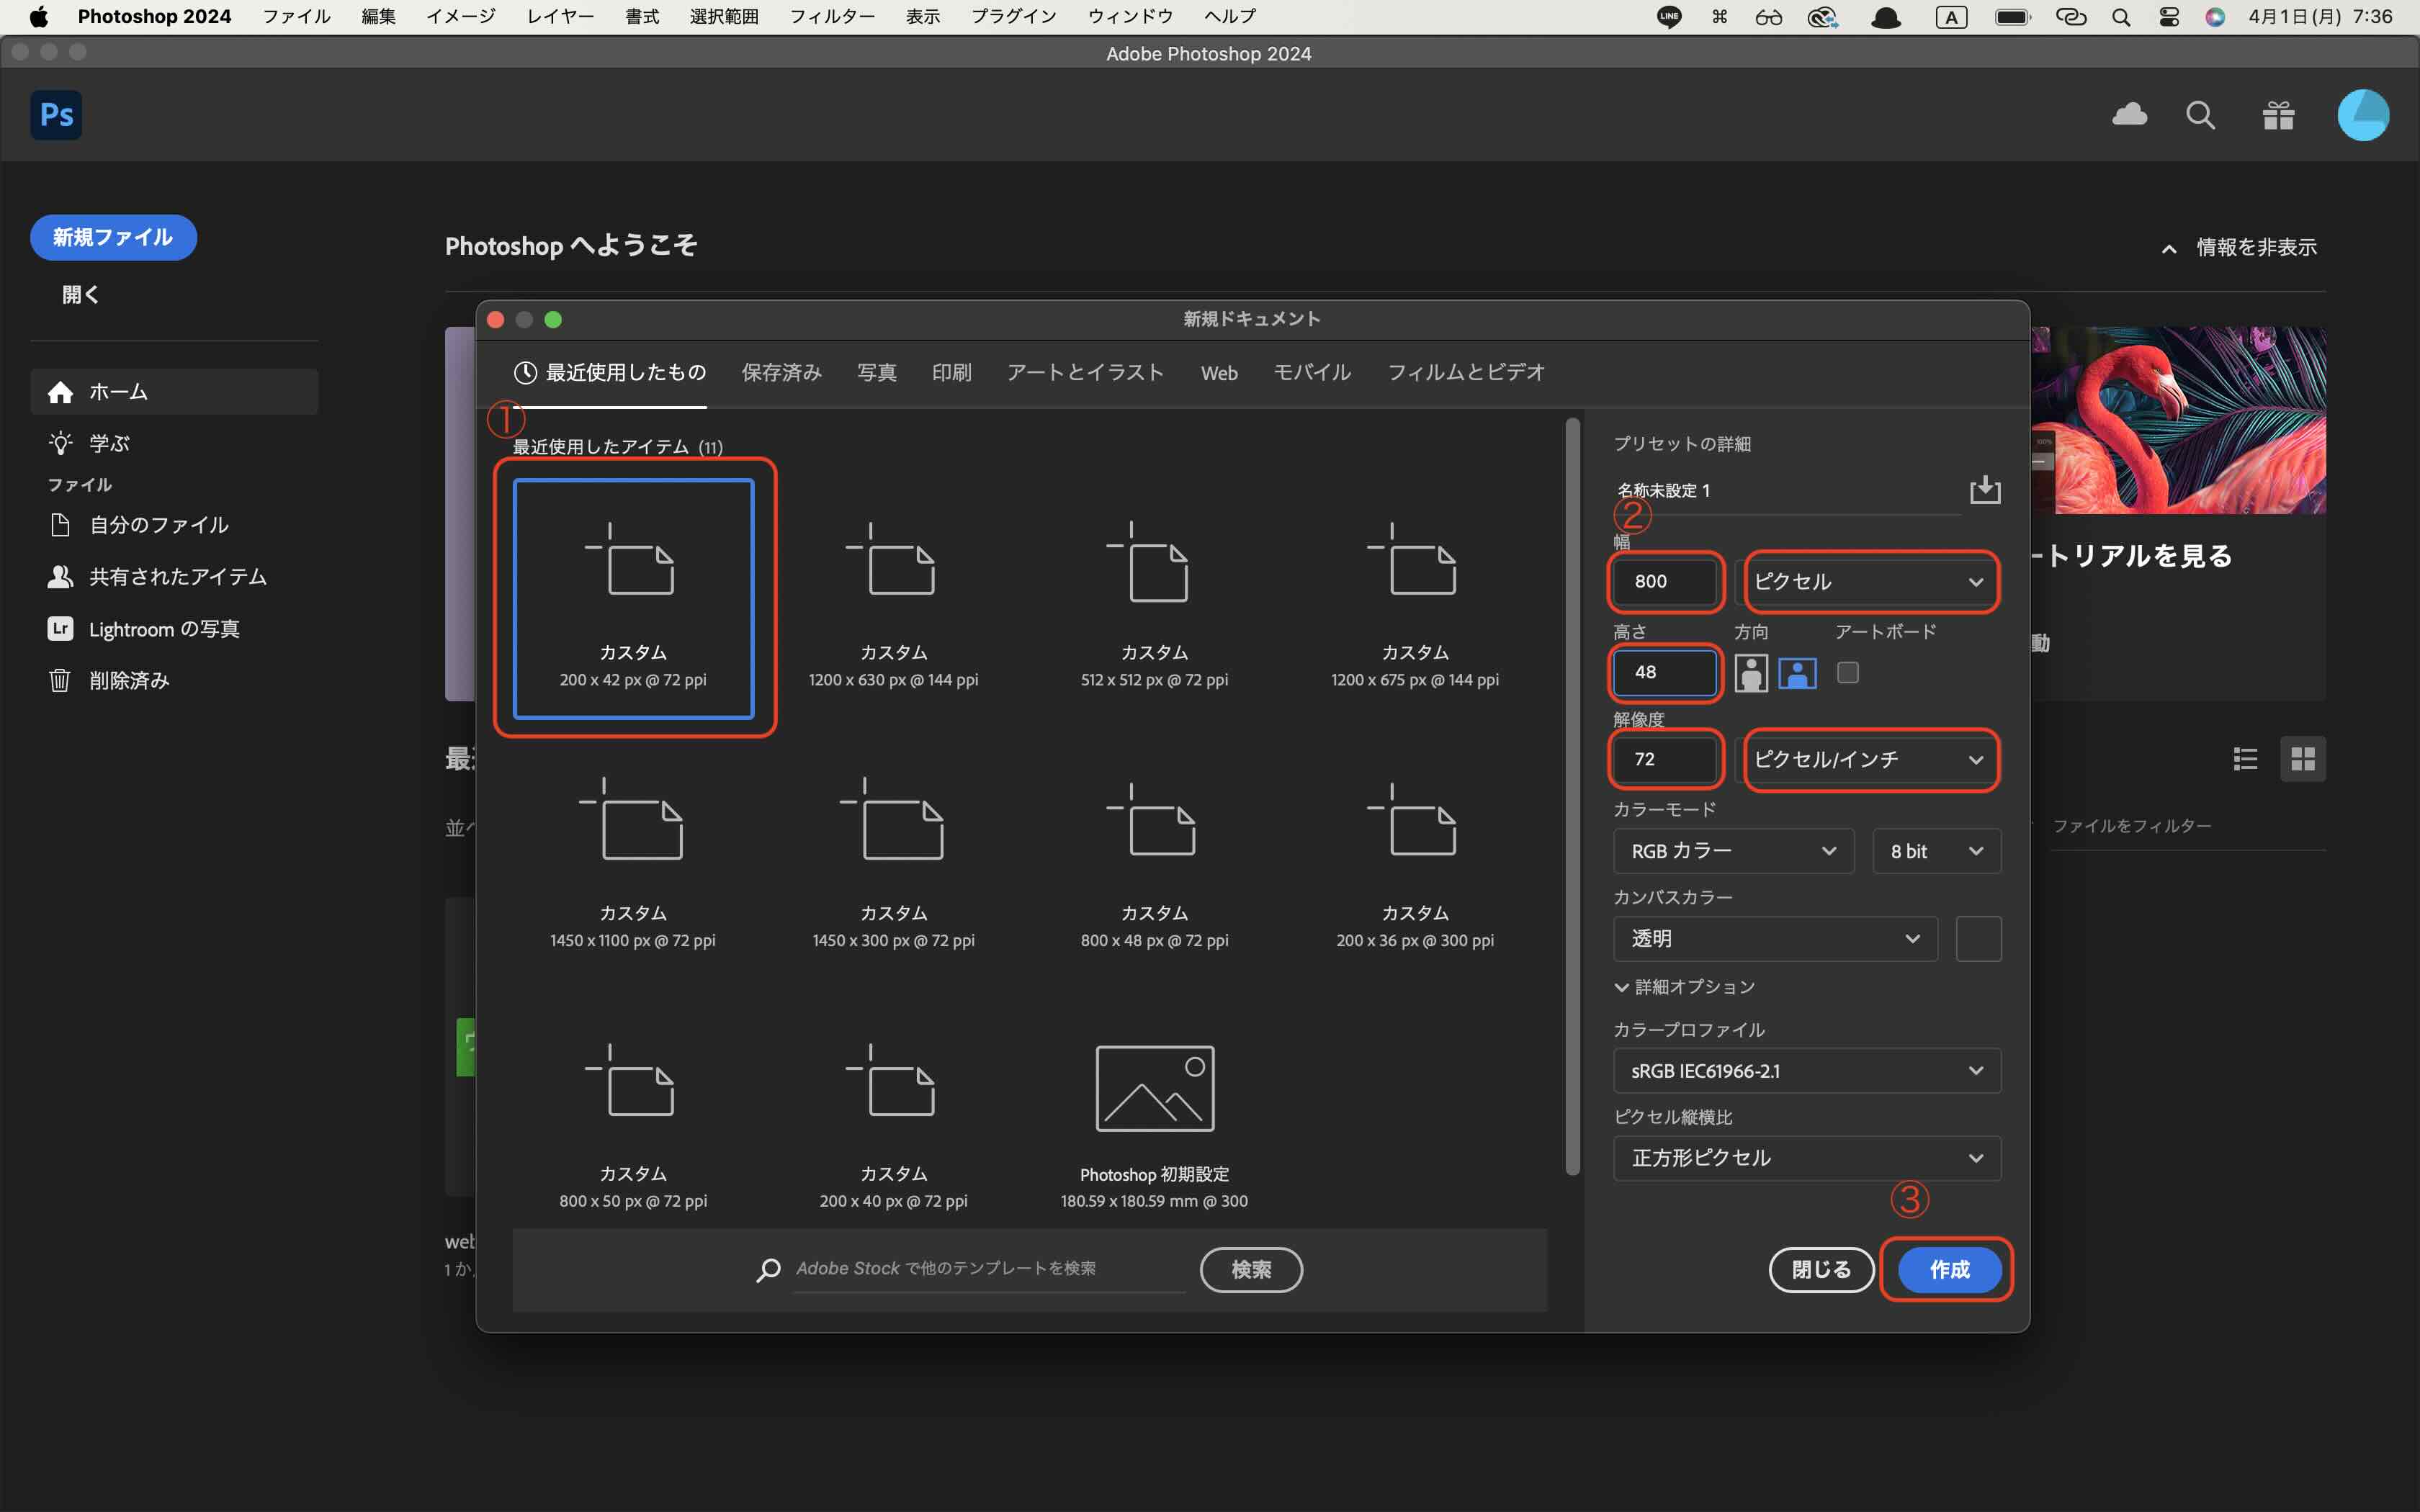Click the Photoshop Ps home logo
Image resolution: width=2420 pixels, height=1512 pixels.
pyautogui.click(x=56, y=115)
